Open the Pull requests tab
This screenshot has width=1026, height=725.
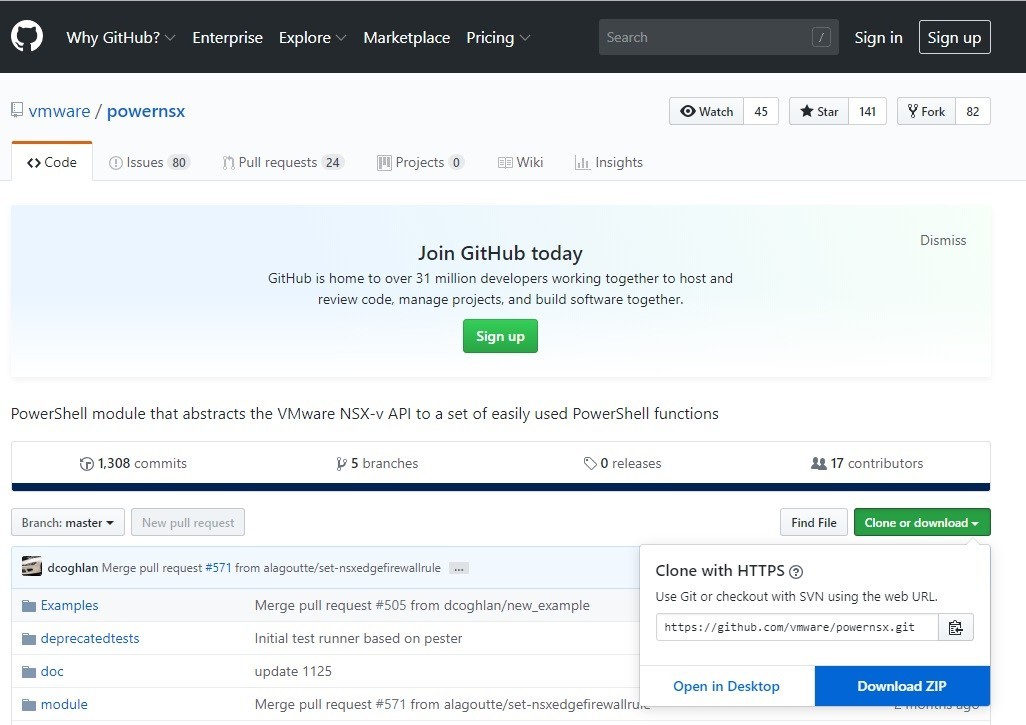tap(283, 162)
